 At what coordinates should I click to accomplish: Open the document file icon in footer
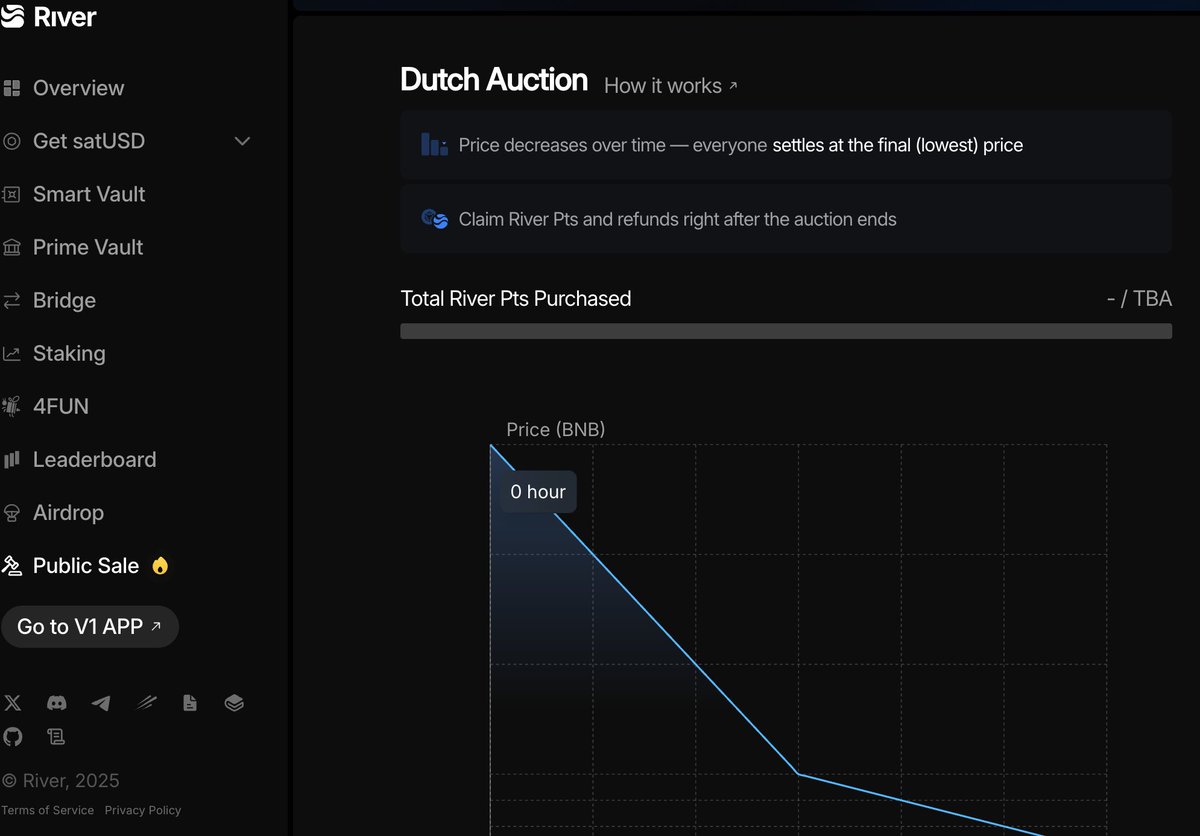pos(190,703)
